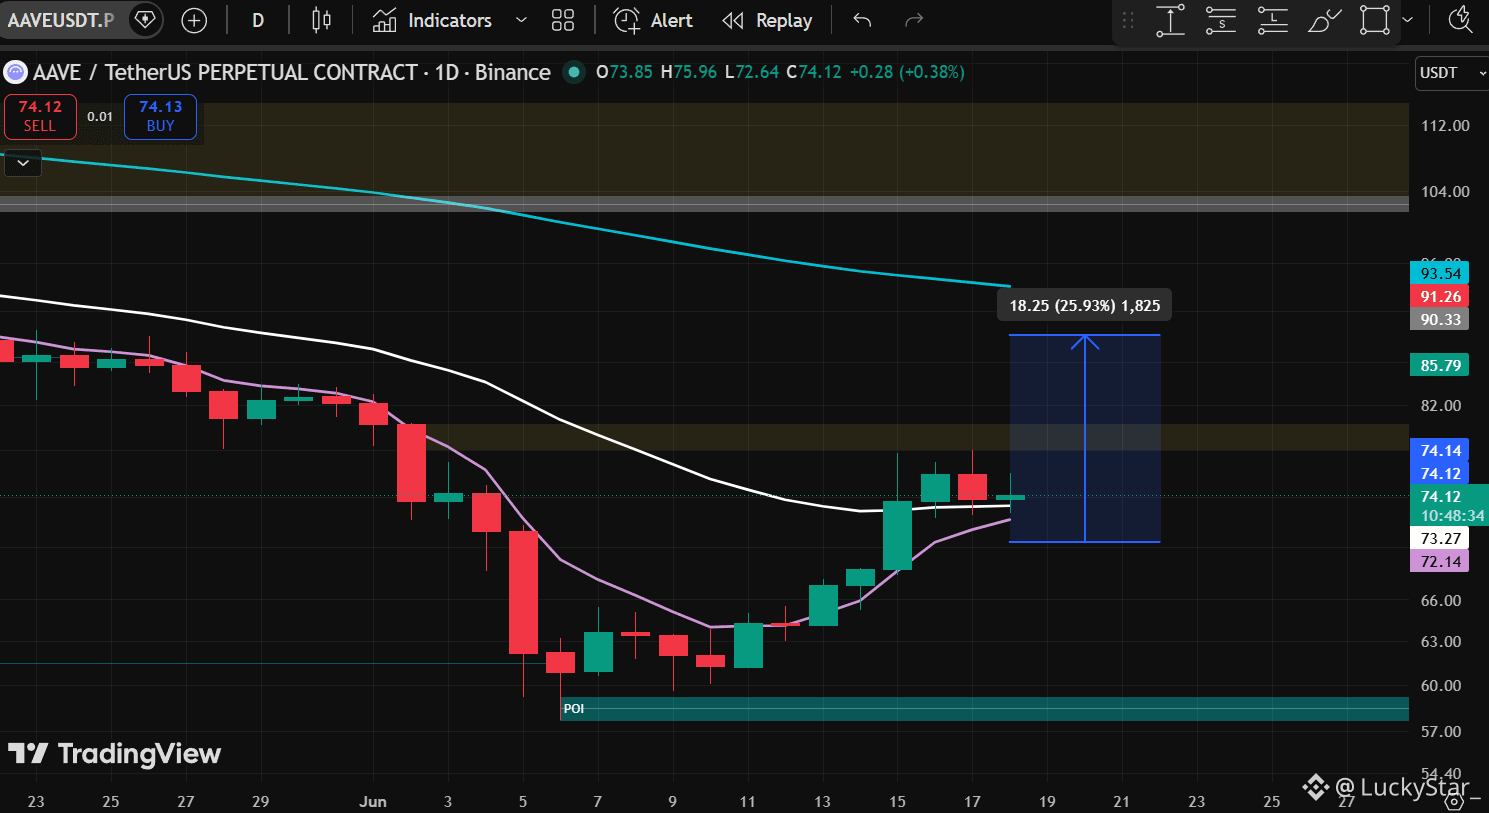This screenshot has height=813, width=1489.
Task: Click the green 85.79 price label
Action: coord(1440,366)
